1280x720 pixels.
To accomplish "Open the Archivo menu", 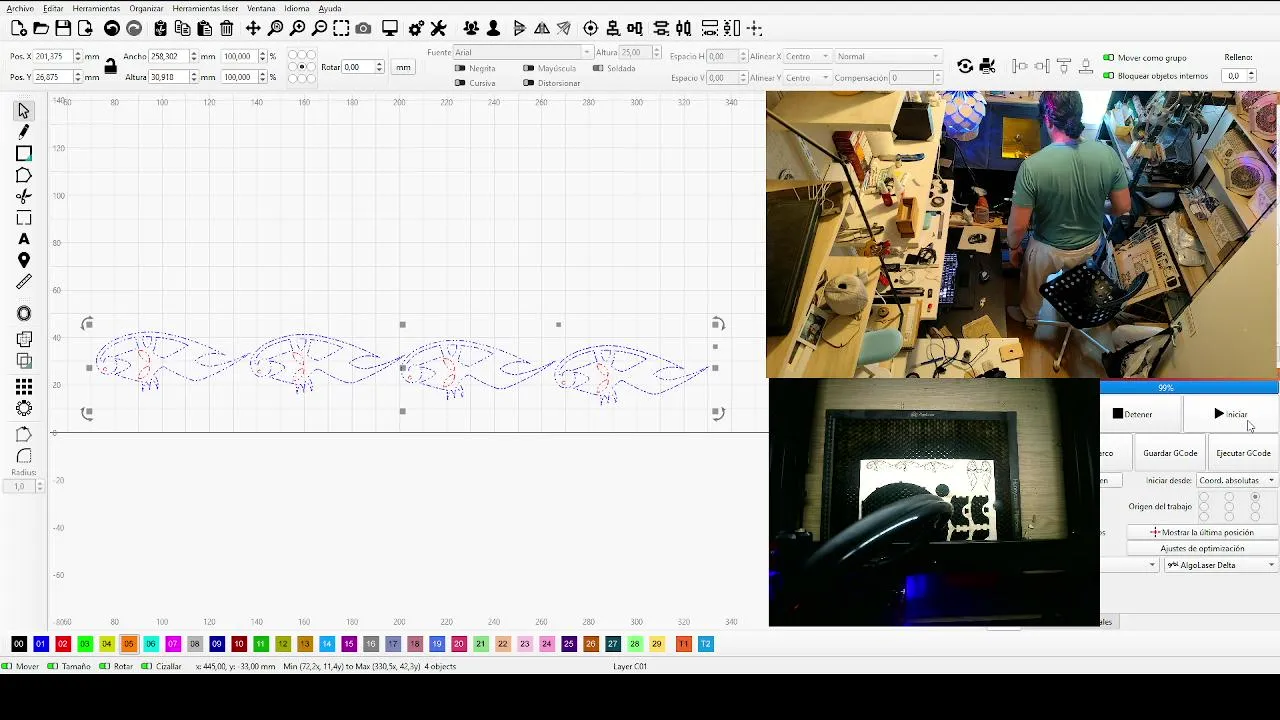I will coord(20,8).
